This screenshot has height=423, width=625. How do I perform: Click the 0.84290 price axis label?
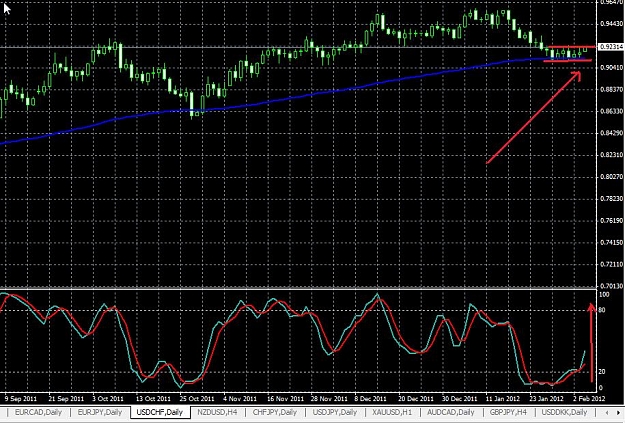click(612, 133)
